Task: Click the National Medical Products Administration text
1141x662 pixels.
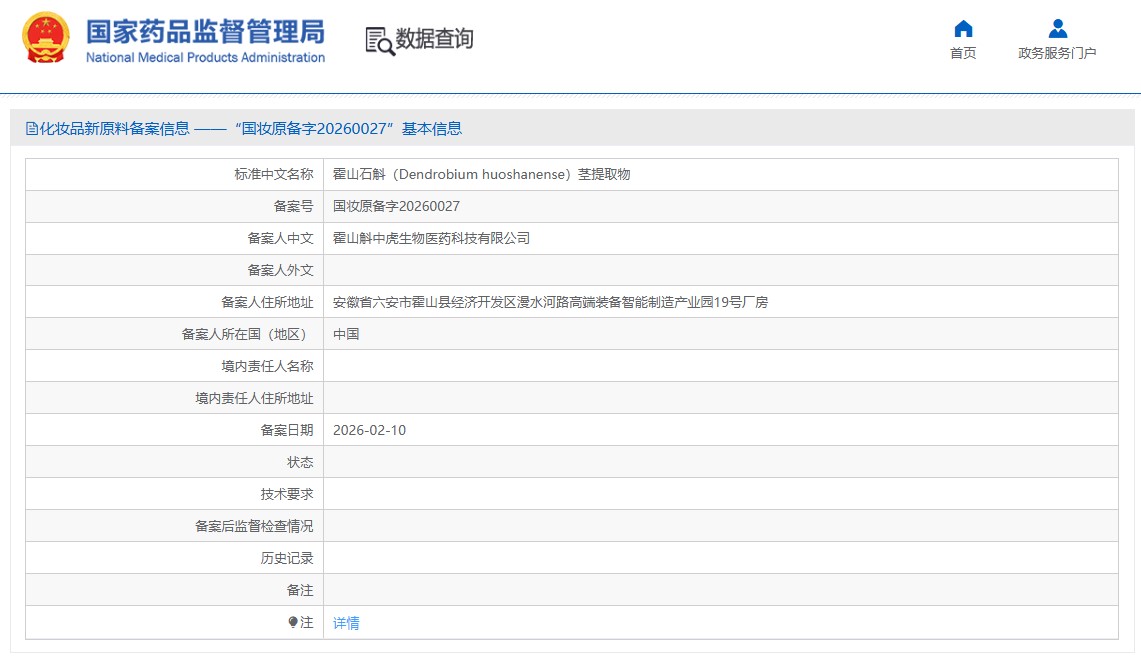Action: pos(205,58)
